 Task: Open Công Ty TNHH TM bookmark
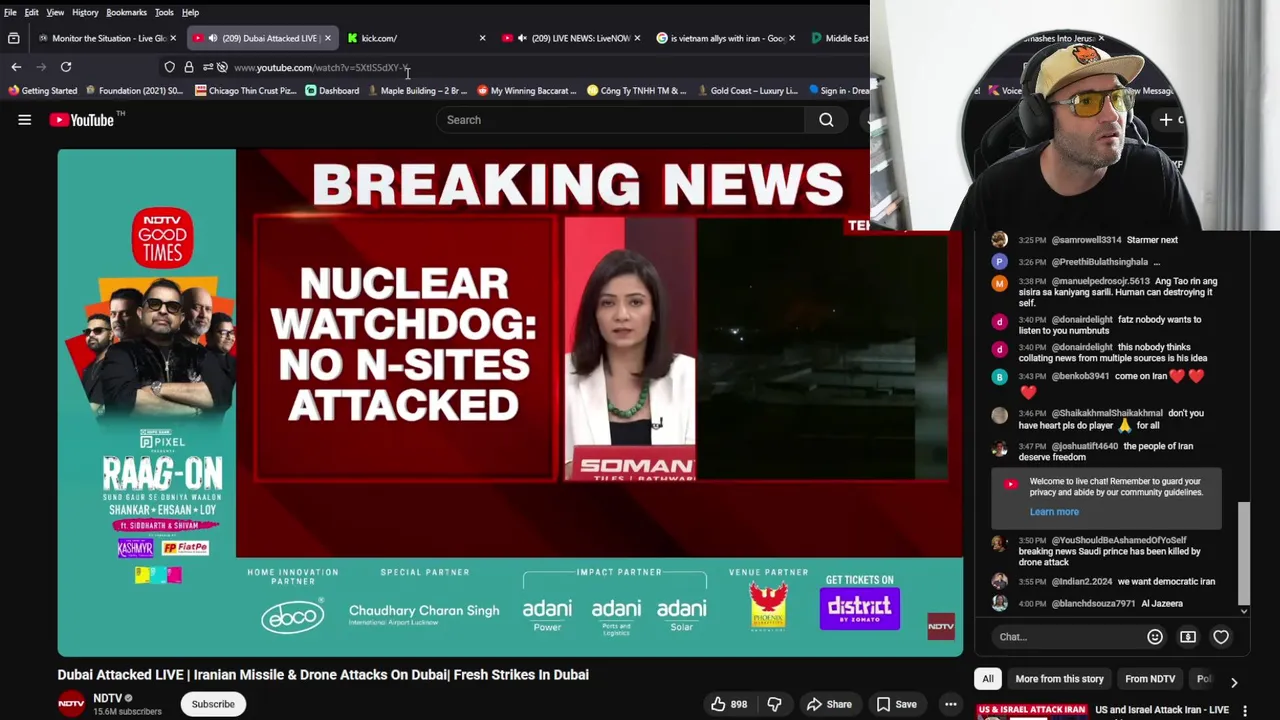(637, 91)
